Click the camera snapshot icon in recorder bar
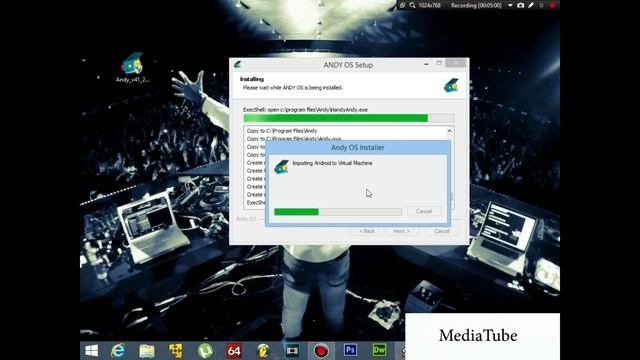Screen dimensions: 640x360 point(520,5)
